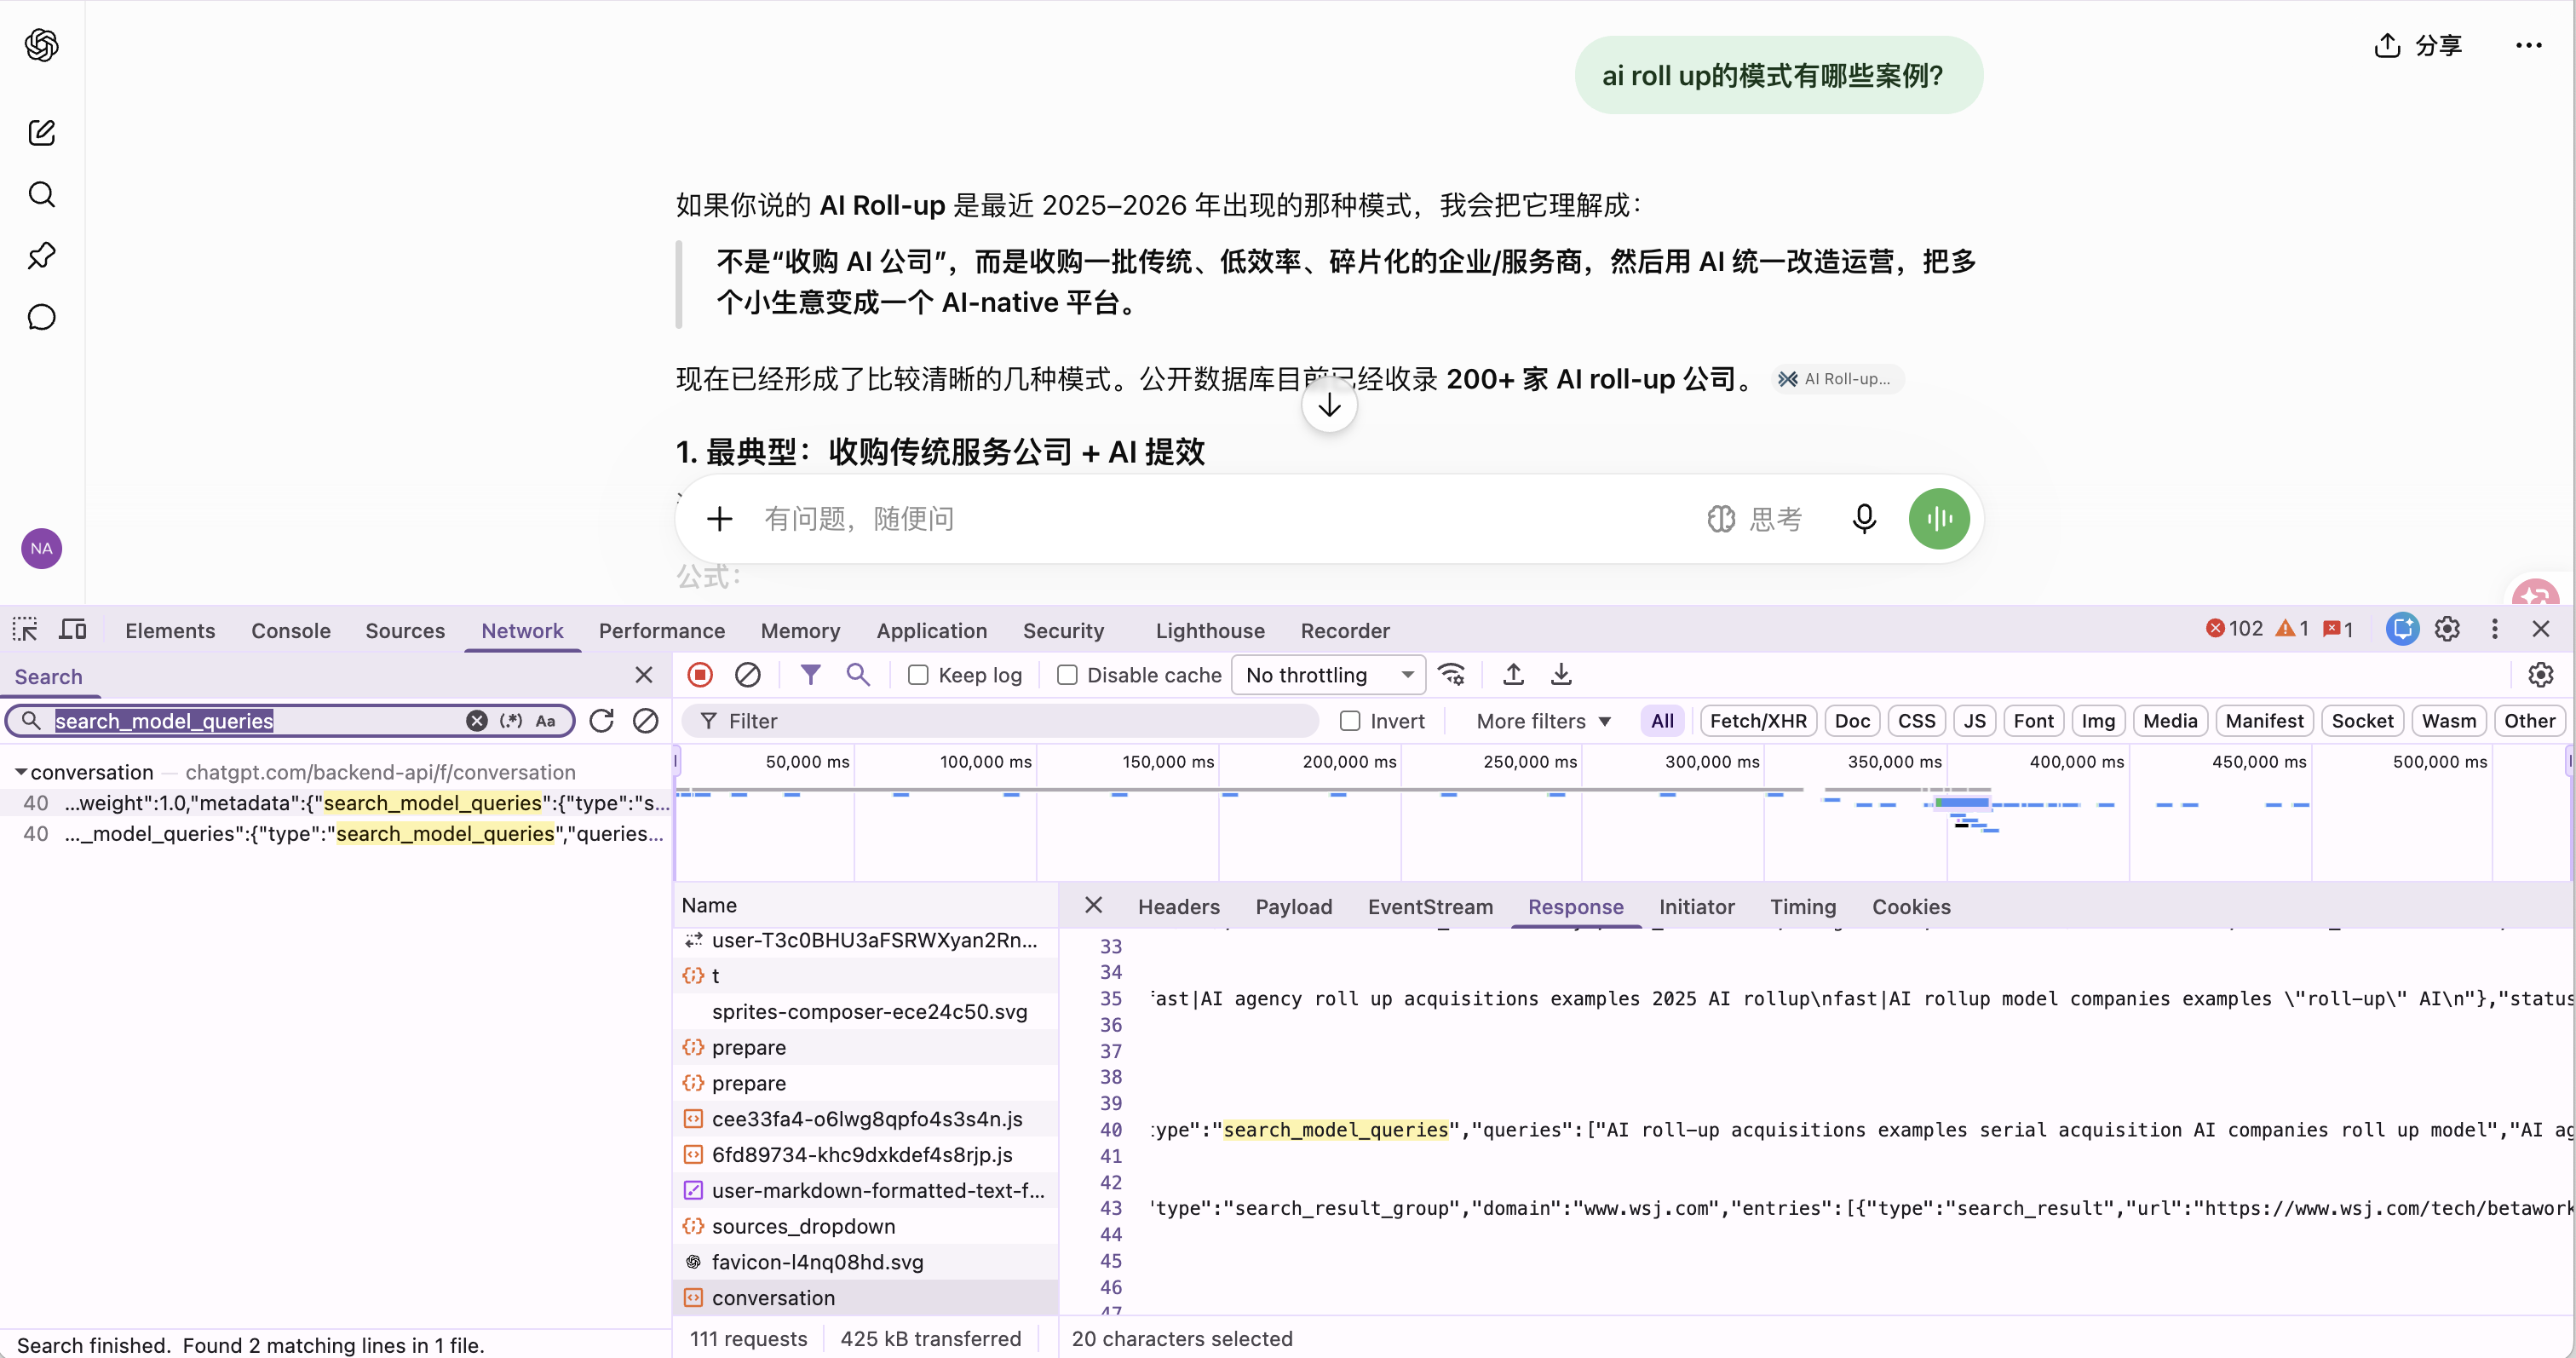Export HAR file with download arrow
Image resolution: width=2576 pixels, height=1358 pixels.
click(x=1560, y=675)
